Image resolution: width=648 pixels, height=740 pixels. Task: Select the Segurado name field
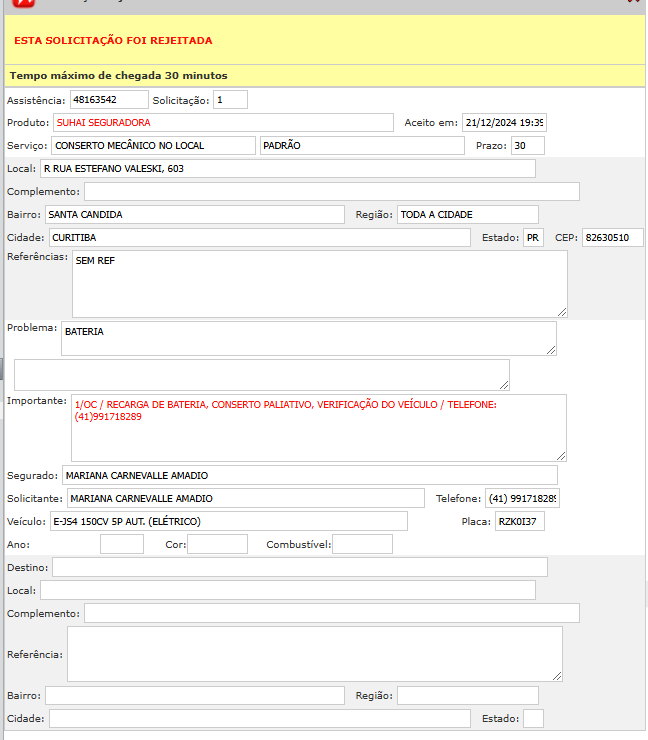[309, 475]
